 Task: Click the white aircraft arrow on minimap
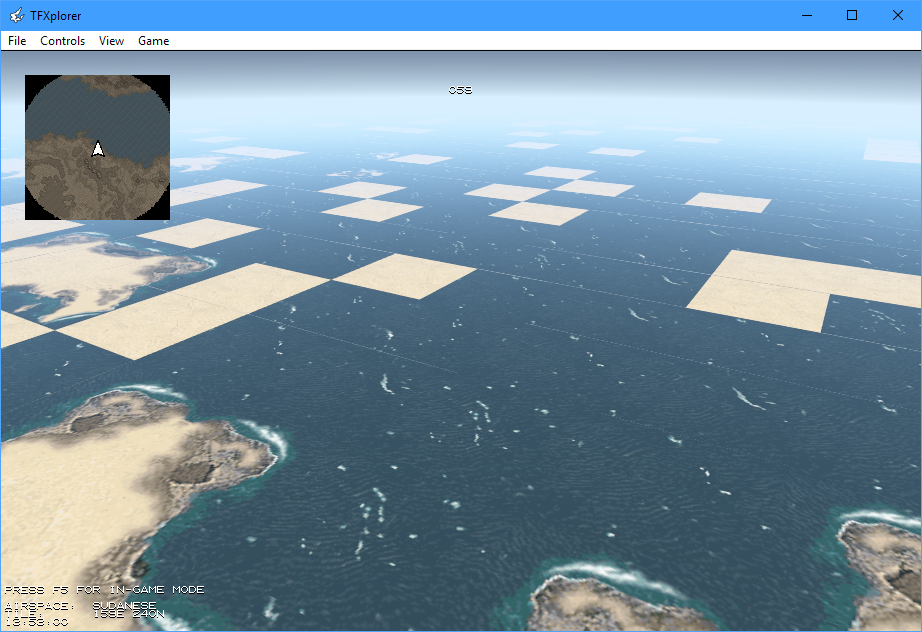[x=98, y=149]
